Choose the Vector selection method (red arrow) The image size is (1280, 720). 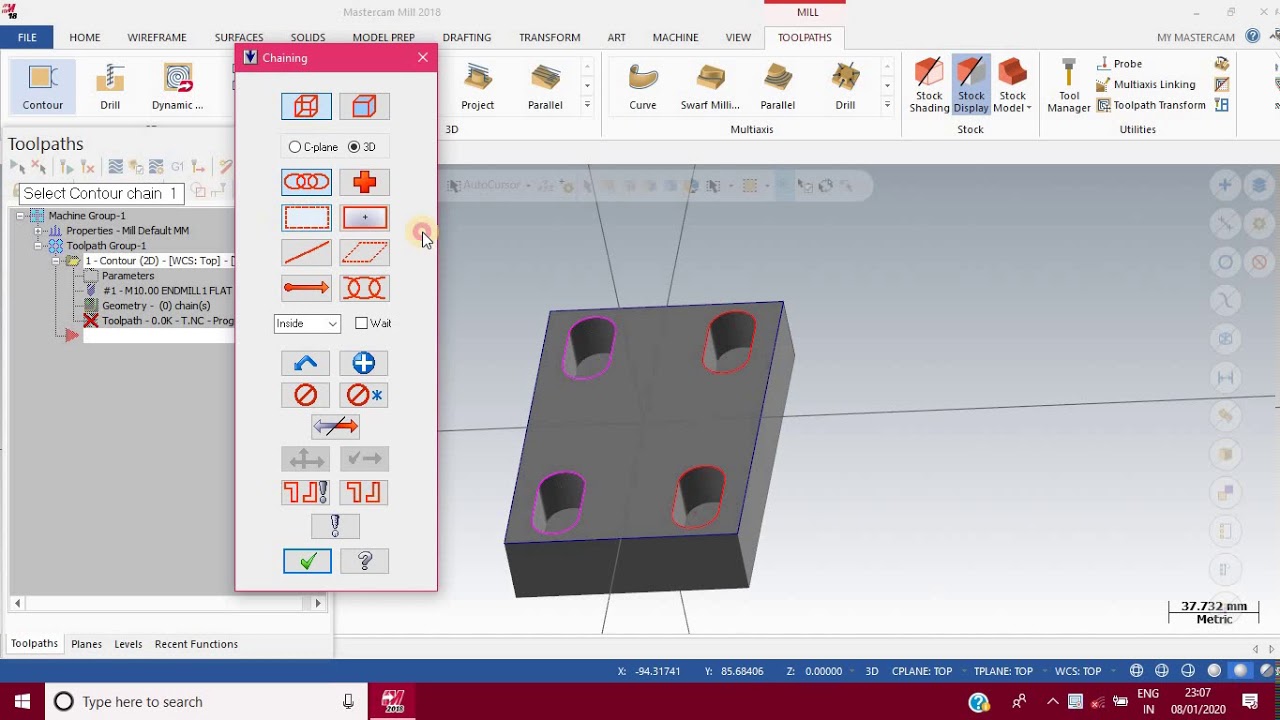point(306,289)
